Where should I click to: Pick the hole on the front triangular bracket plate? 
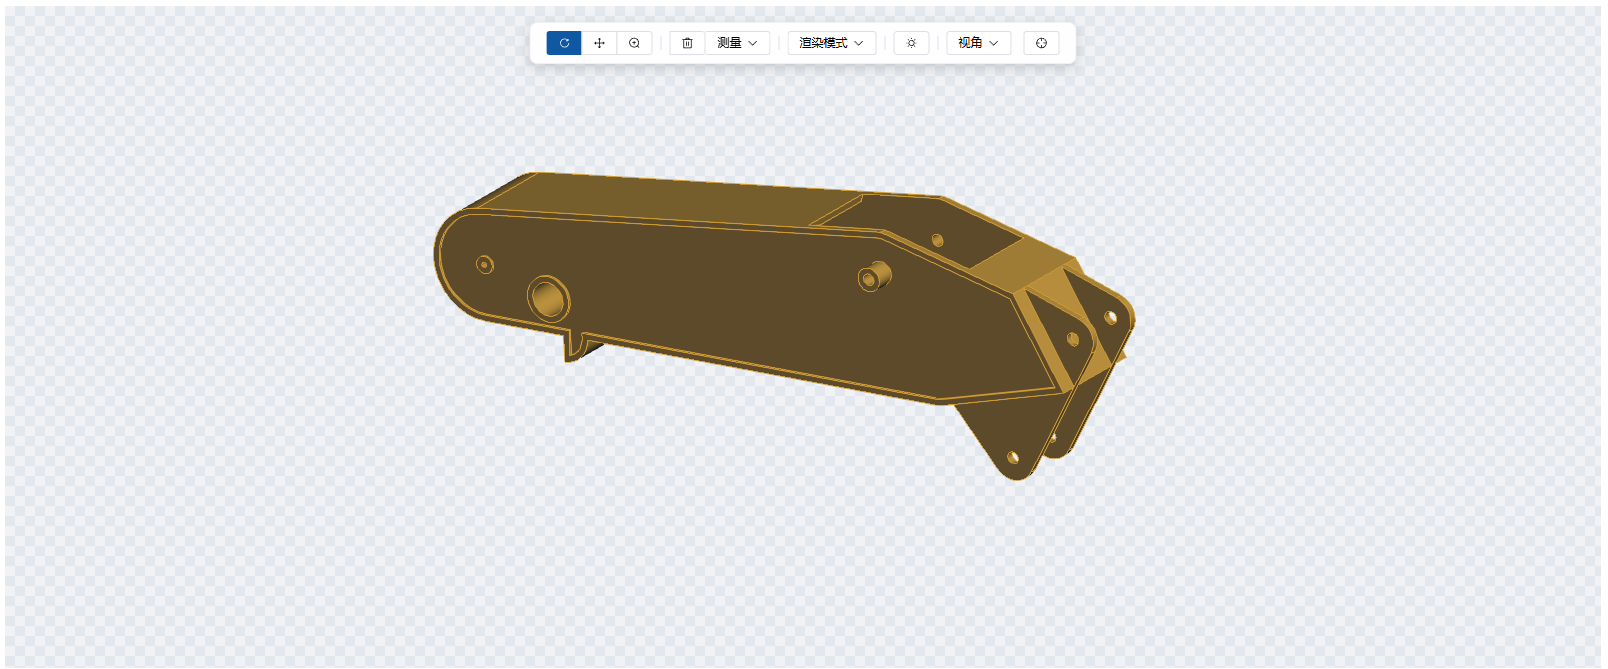pos(1073,339)
